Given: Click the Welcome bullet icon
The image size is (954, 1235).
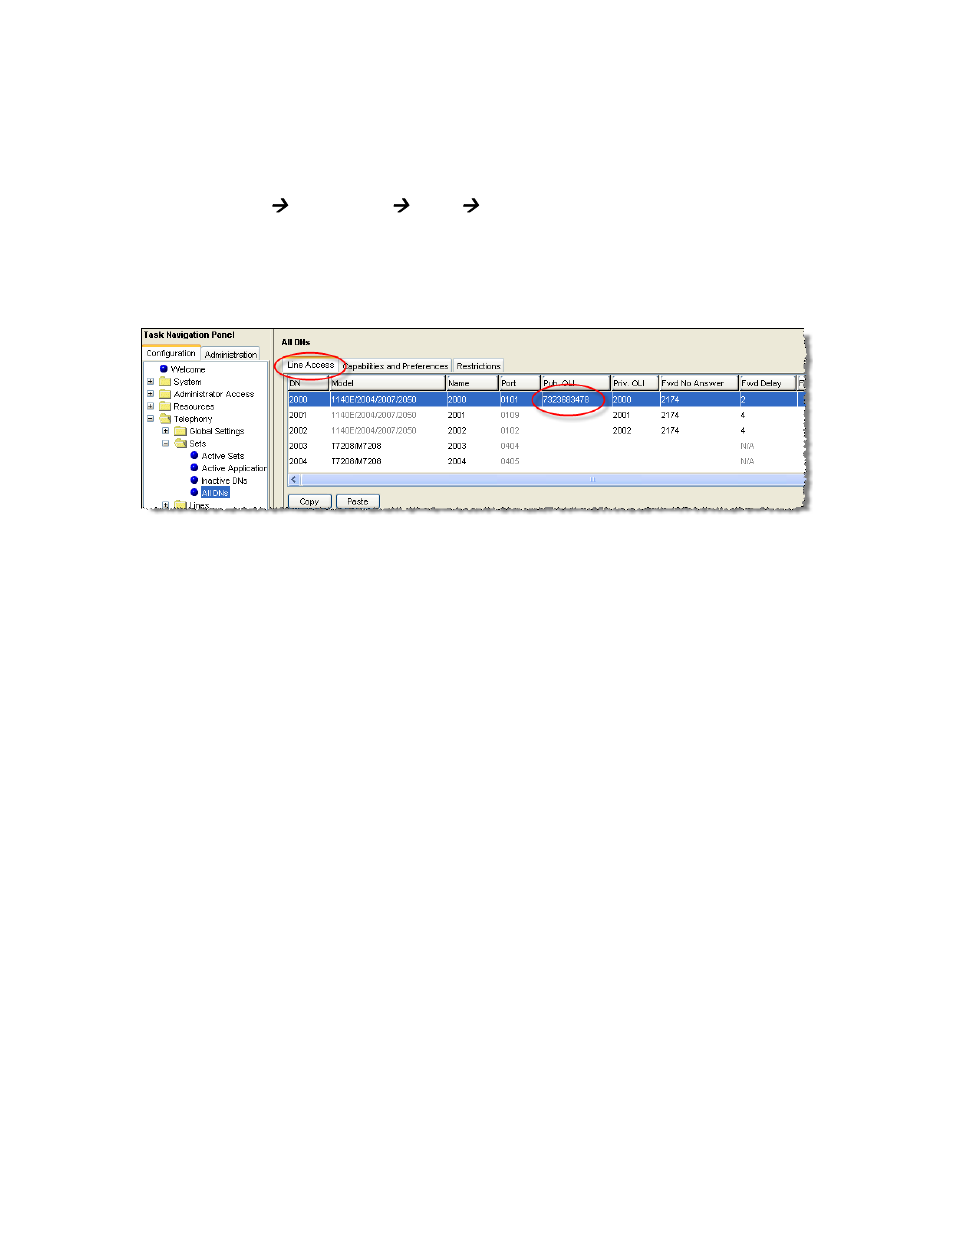Looking at the screenshot, I should (164, 369).
